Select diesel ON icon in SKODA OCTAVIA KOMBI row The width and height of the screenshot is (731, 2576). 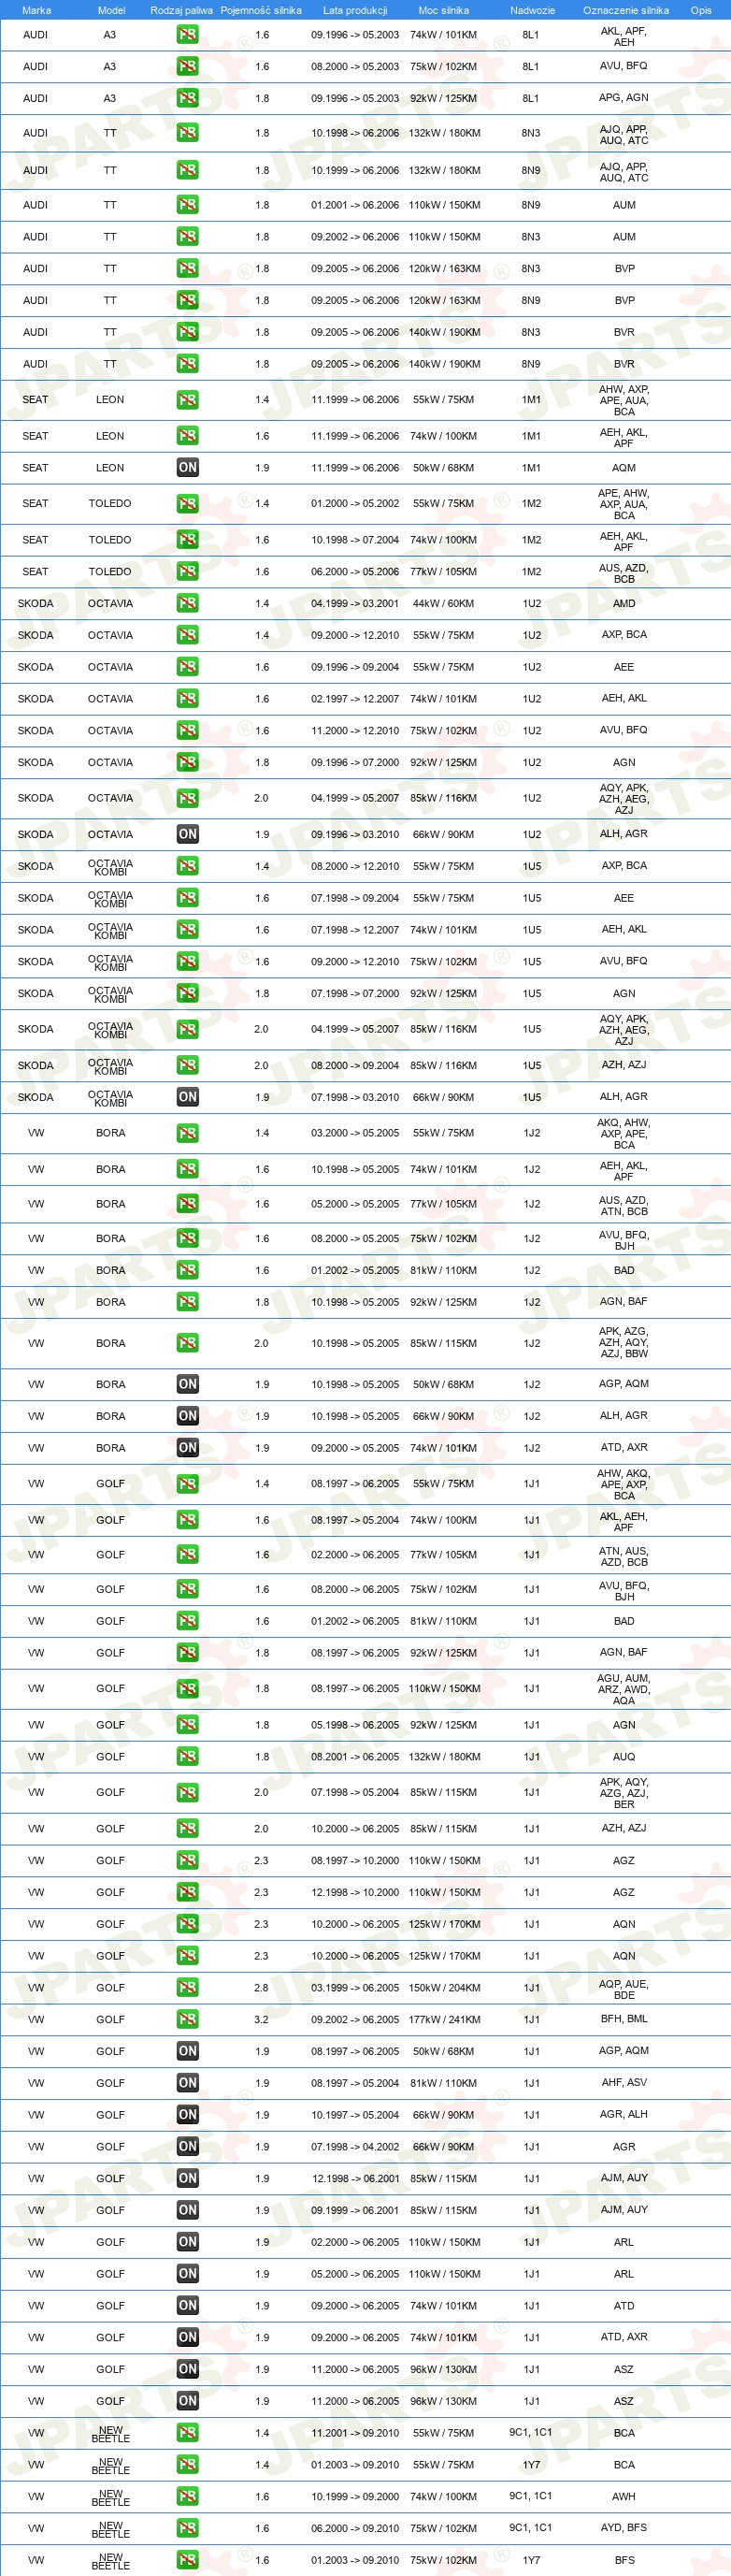pyautogui.click(x=187, y=1098)
